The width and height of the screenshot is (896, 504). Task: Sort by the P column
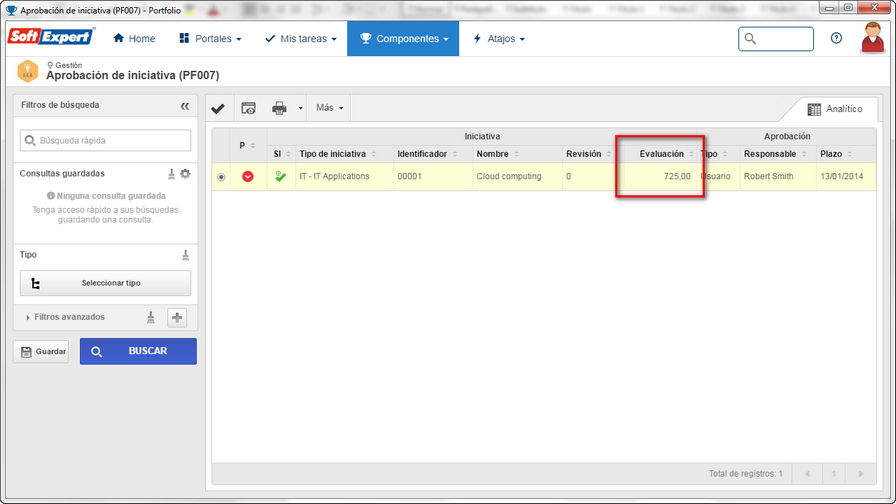tap(247, 145)
